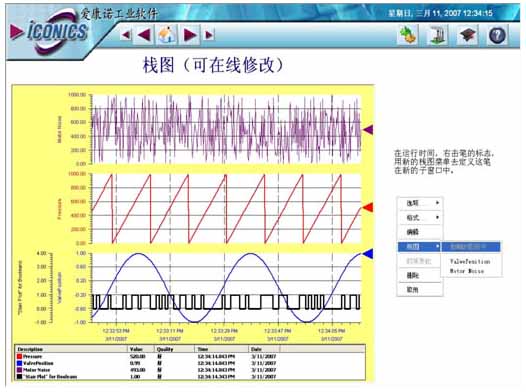526x392 pixels.
Task: Choose Motor Noise in the submenu
Action: point(467,271)
